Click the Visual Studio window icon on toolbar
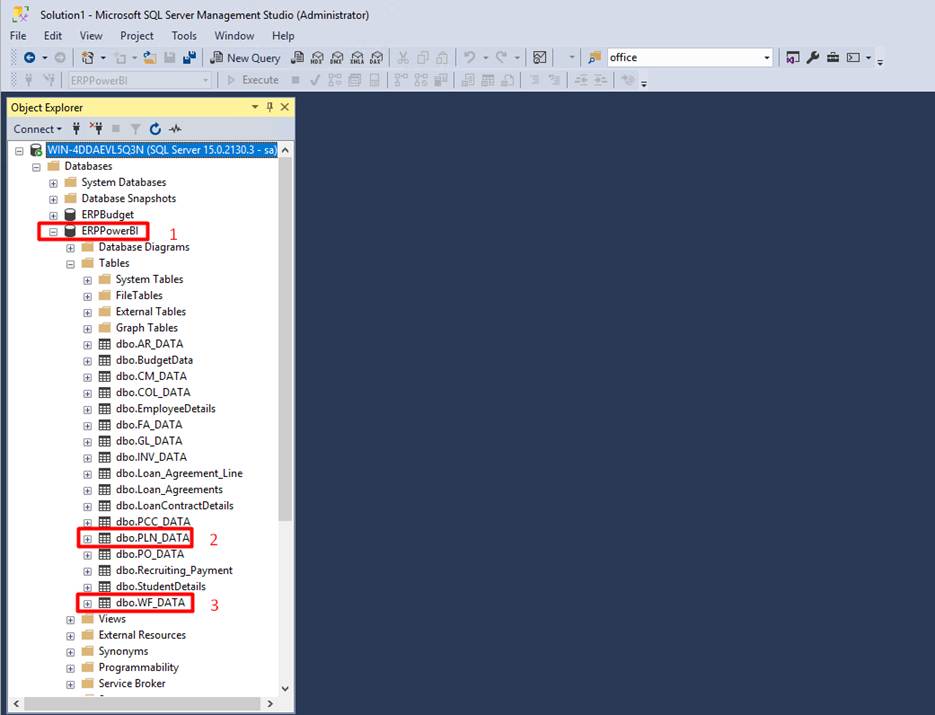The width and height of the screenshot is (935, 715). 792,57
